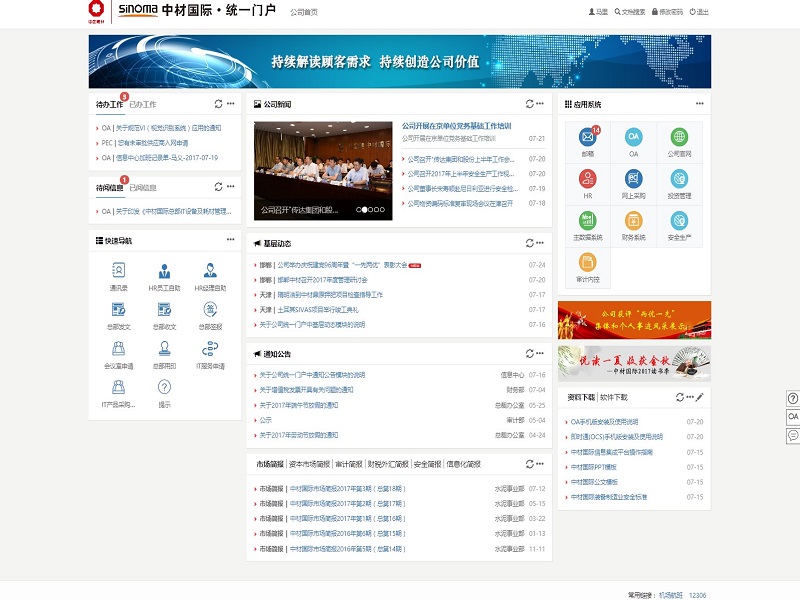Screen dimensions: 800x600
Task: Open the 公司官网 globe icon
Action: (x=679, y=138)
